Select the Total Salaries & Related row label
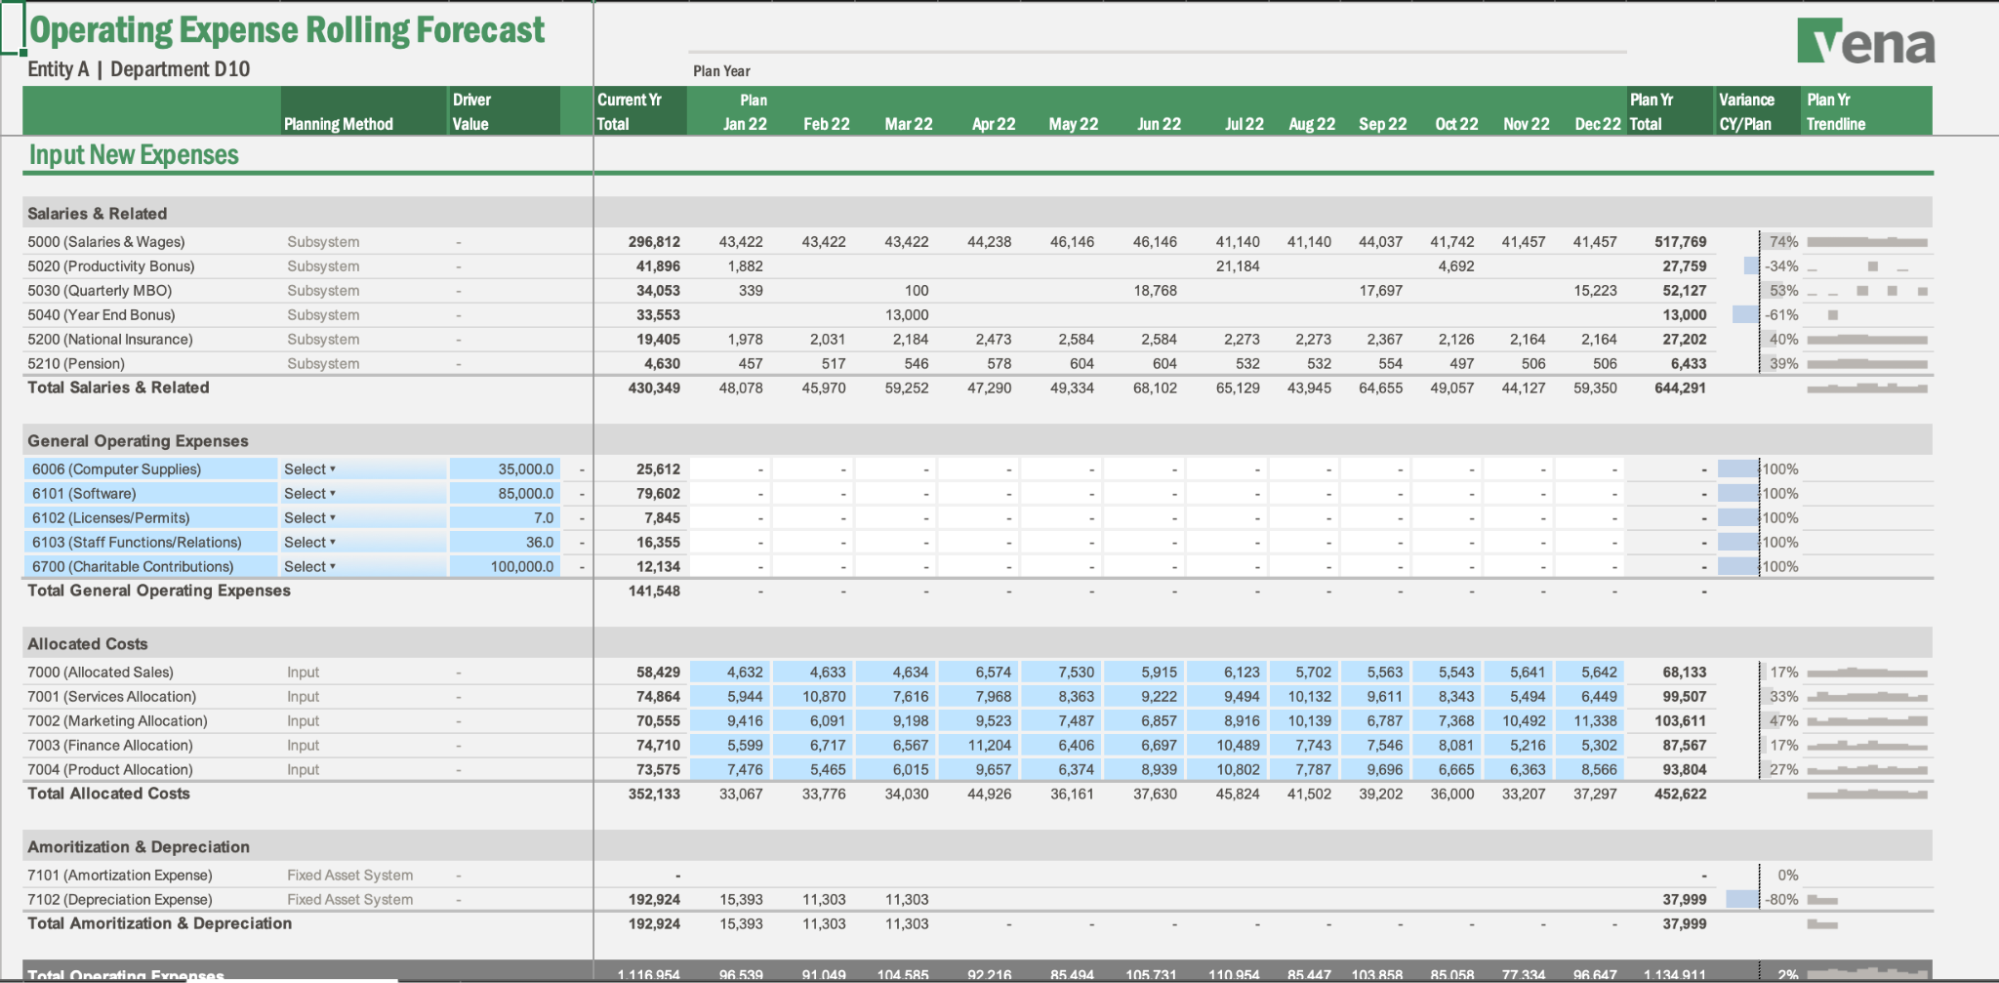The image size is (1999, 983). pyautogui.click(x=118, y=388)
